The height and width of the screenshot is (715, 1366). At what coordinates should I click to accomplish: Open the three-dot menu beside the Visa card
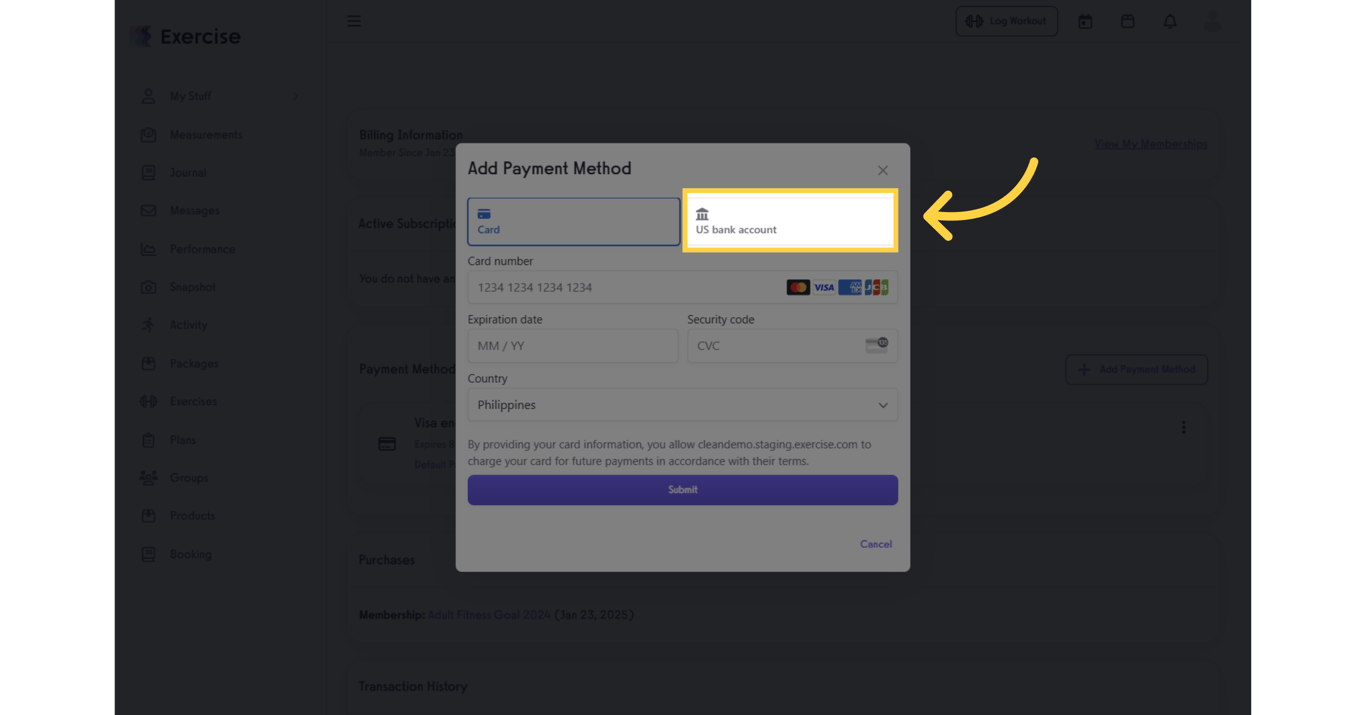[1183, 426]
